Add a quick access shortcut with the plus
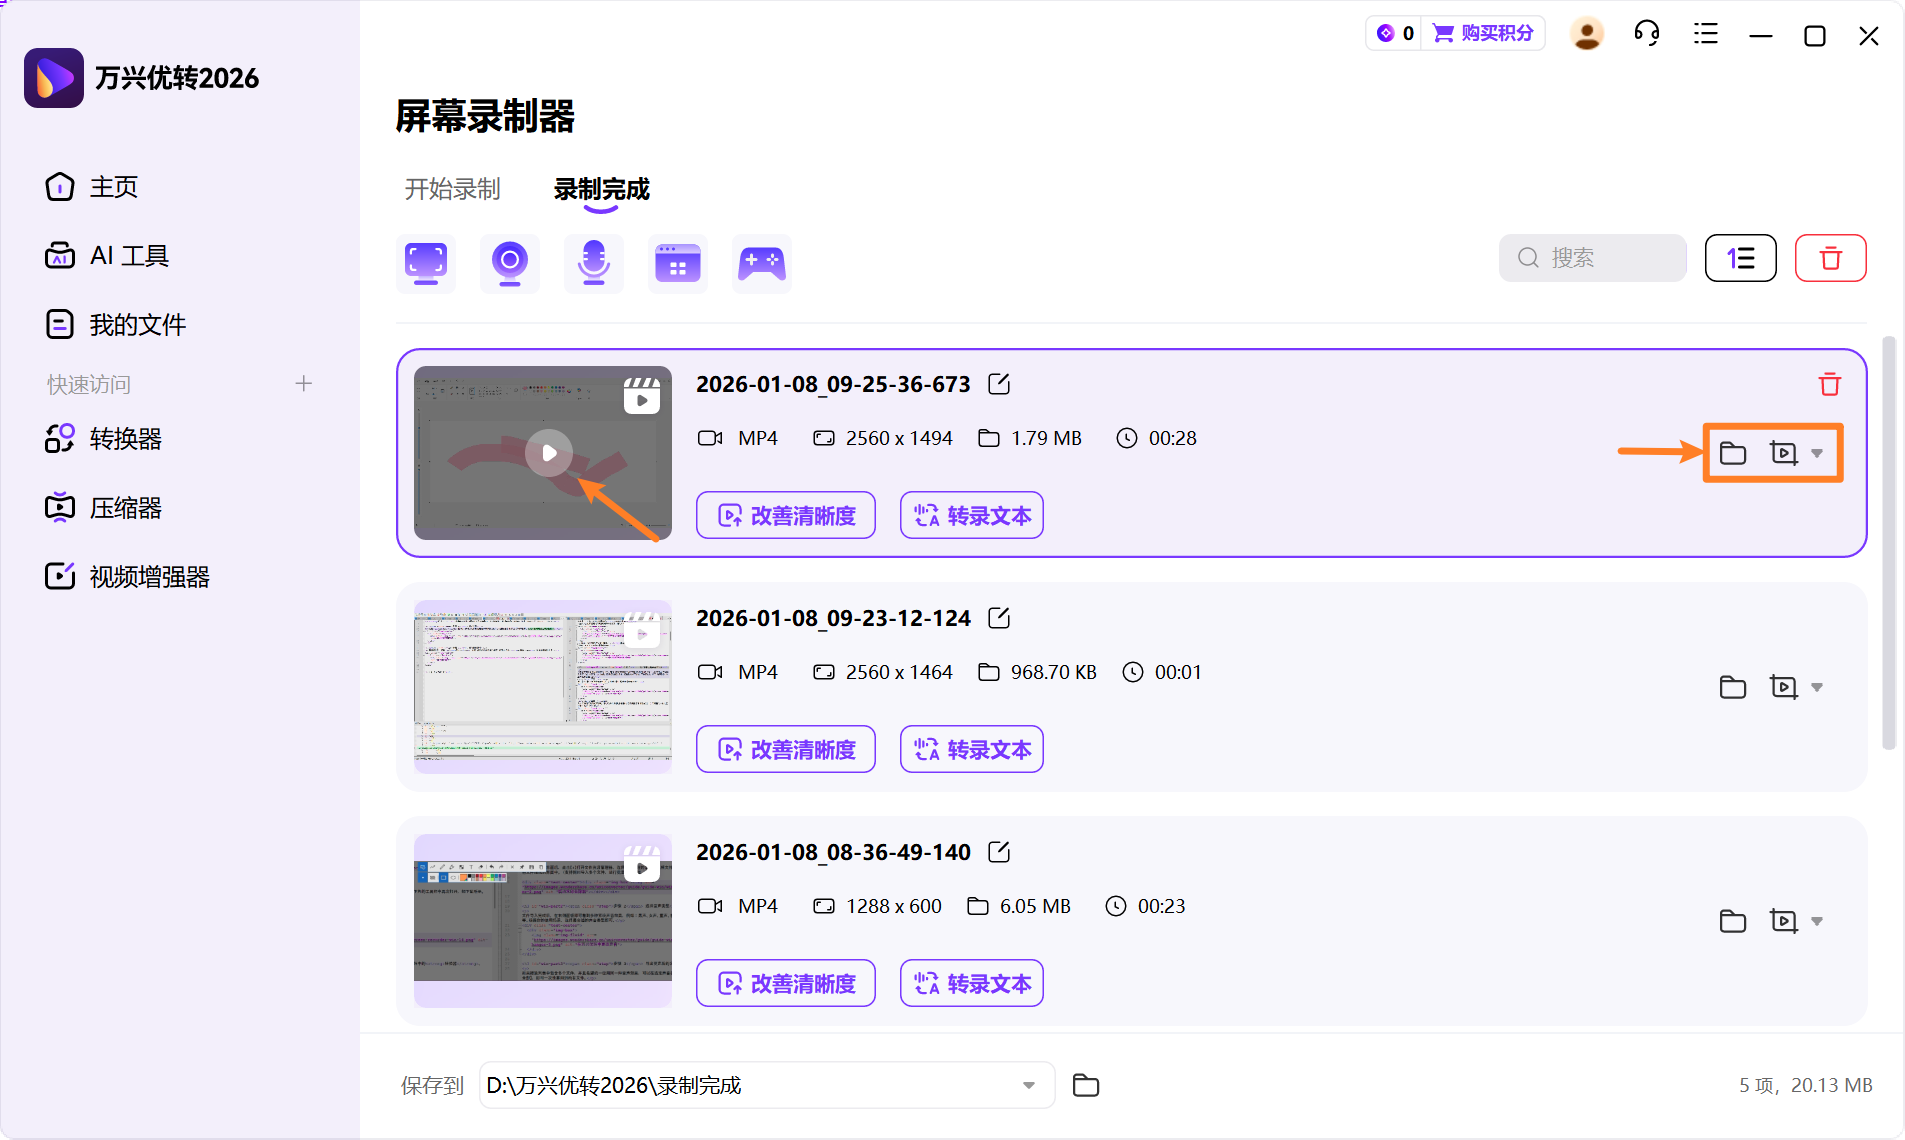Screen dimensions: 1905x1140 tap(304, 383)
